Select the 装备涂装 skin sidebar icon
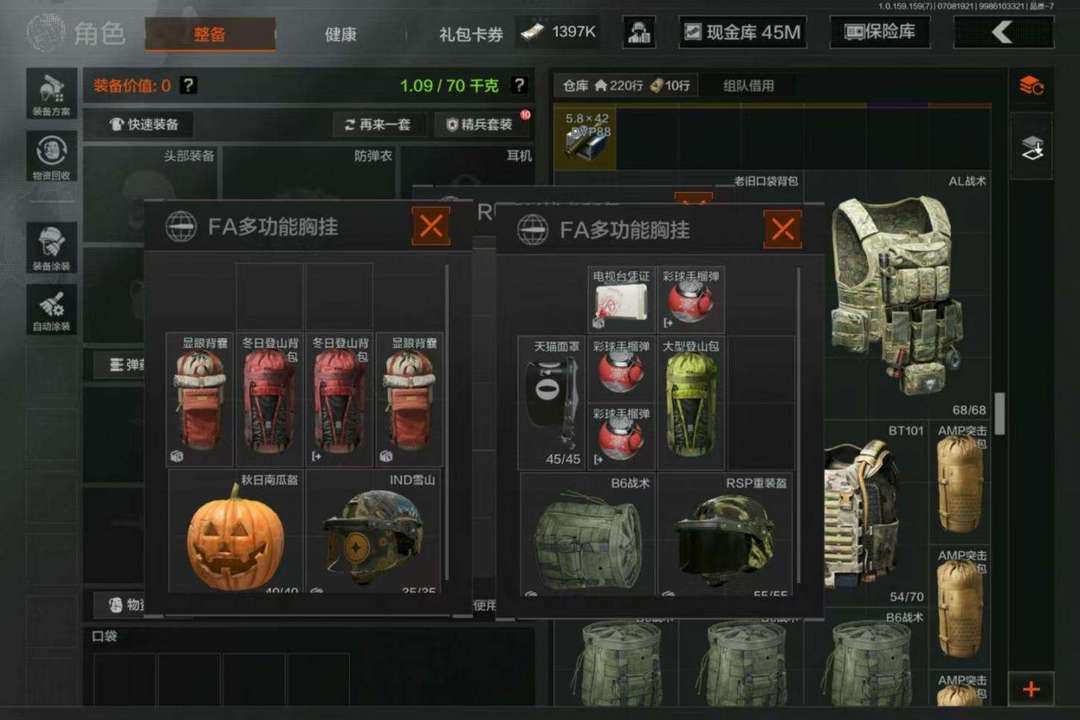The image size is (1080, 720). pyautogui.click(x=52, y=247)
